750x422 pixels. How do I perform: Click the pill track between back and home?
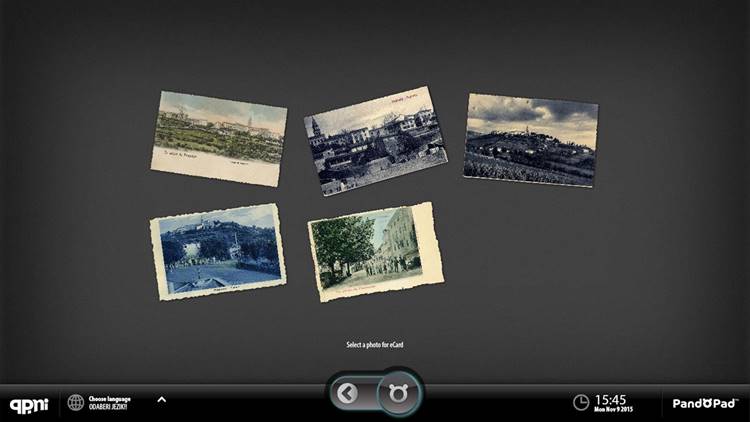pos(373,394)
